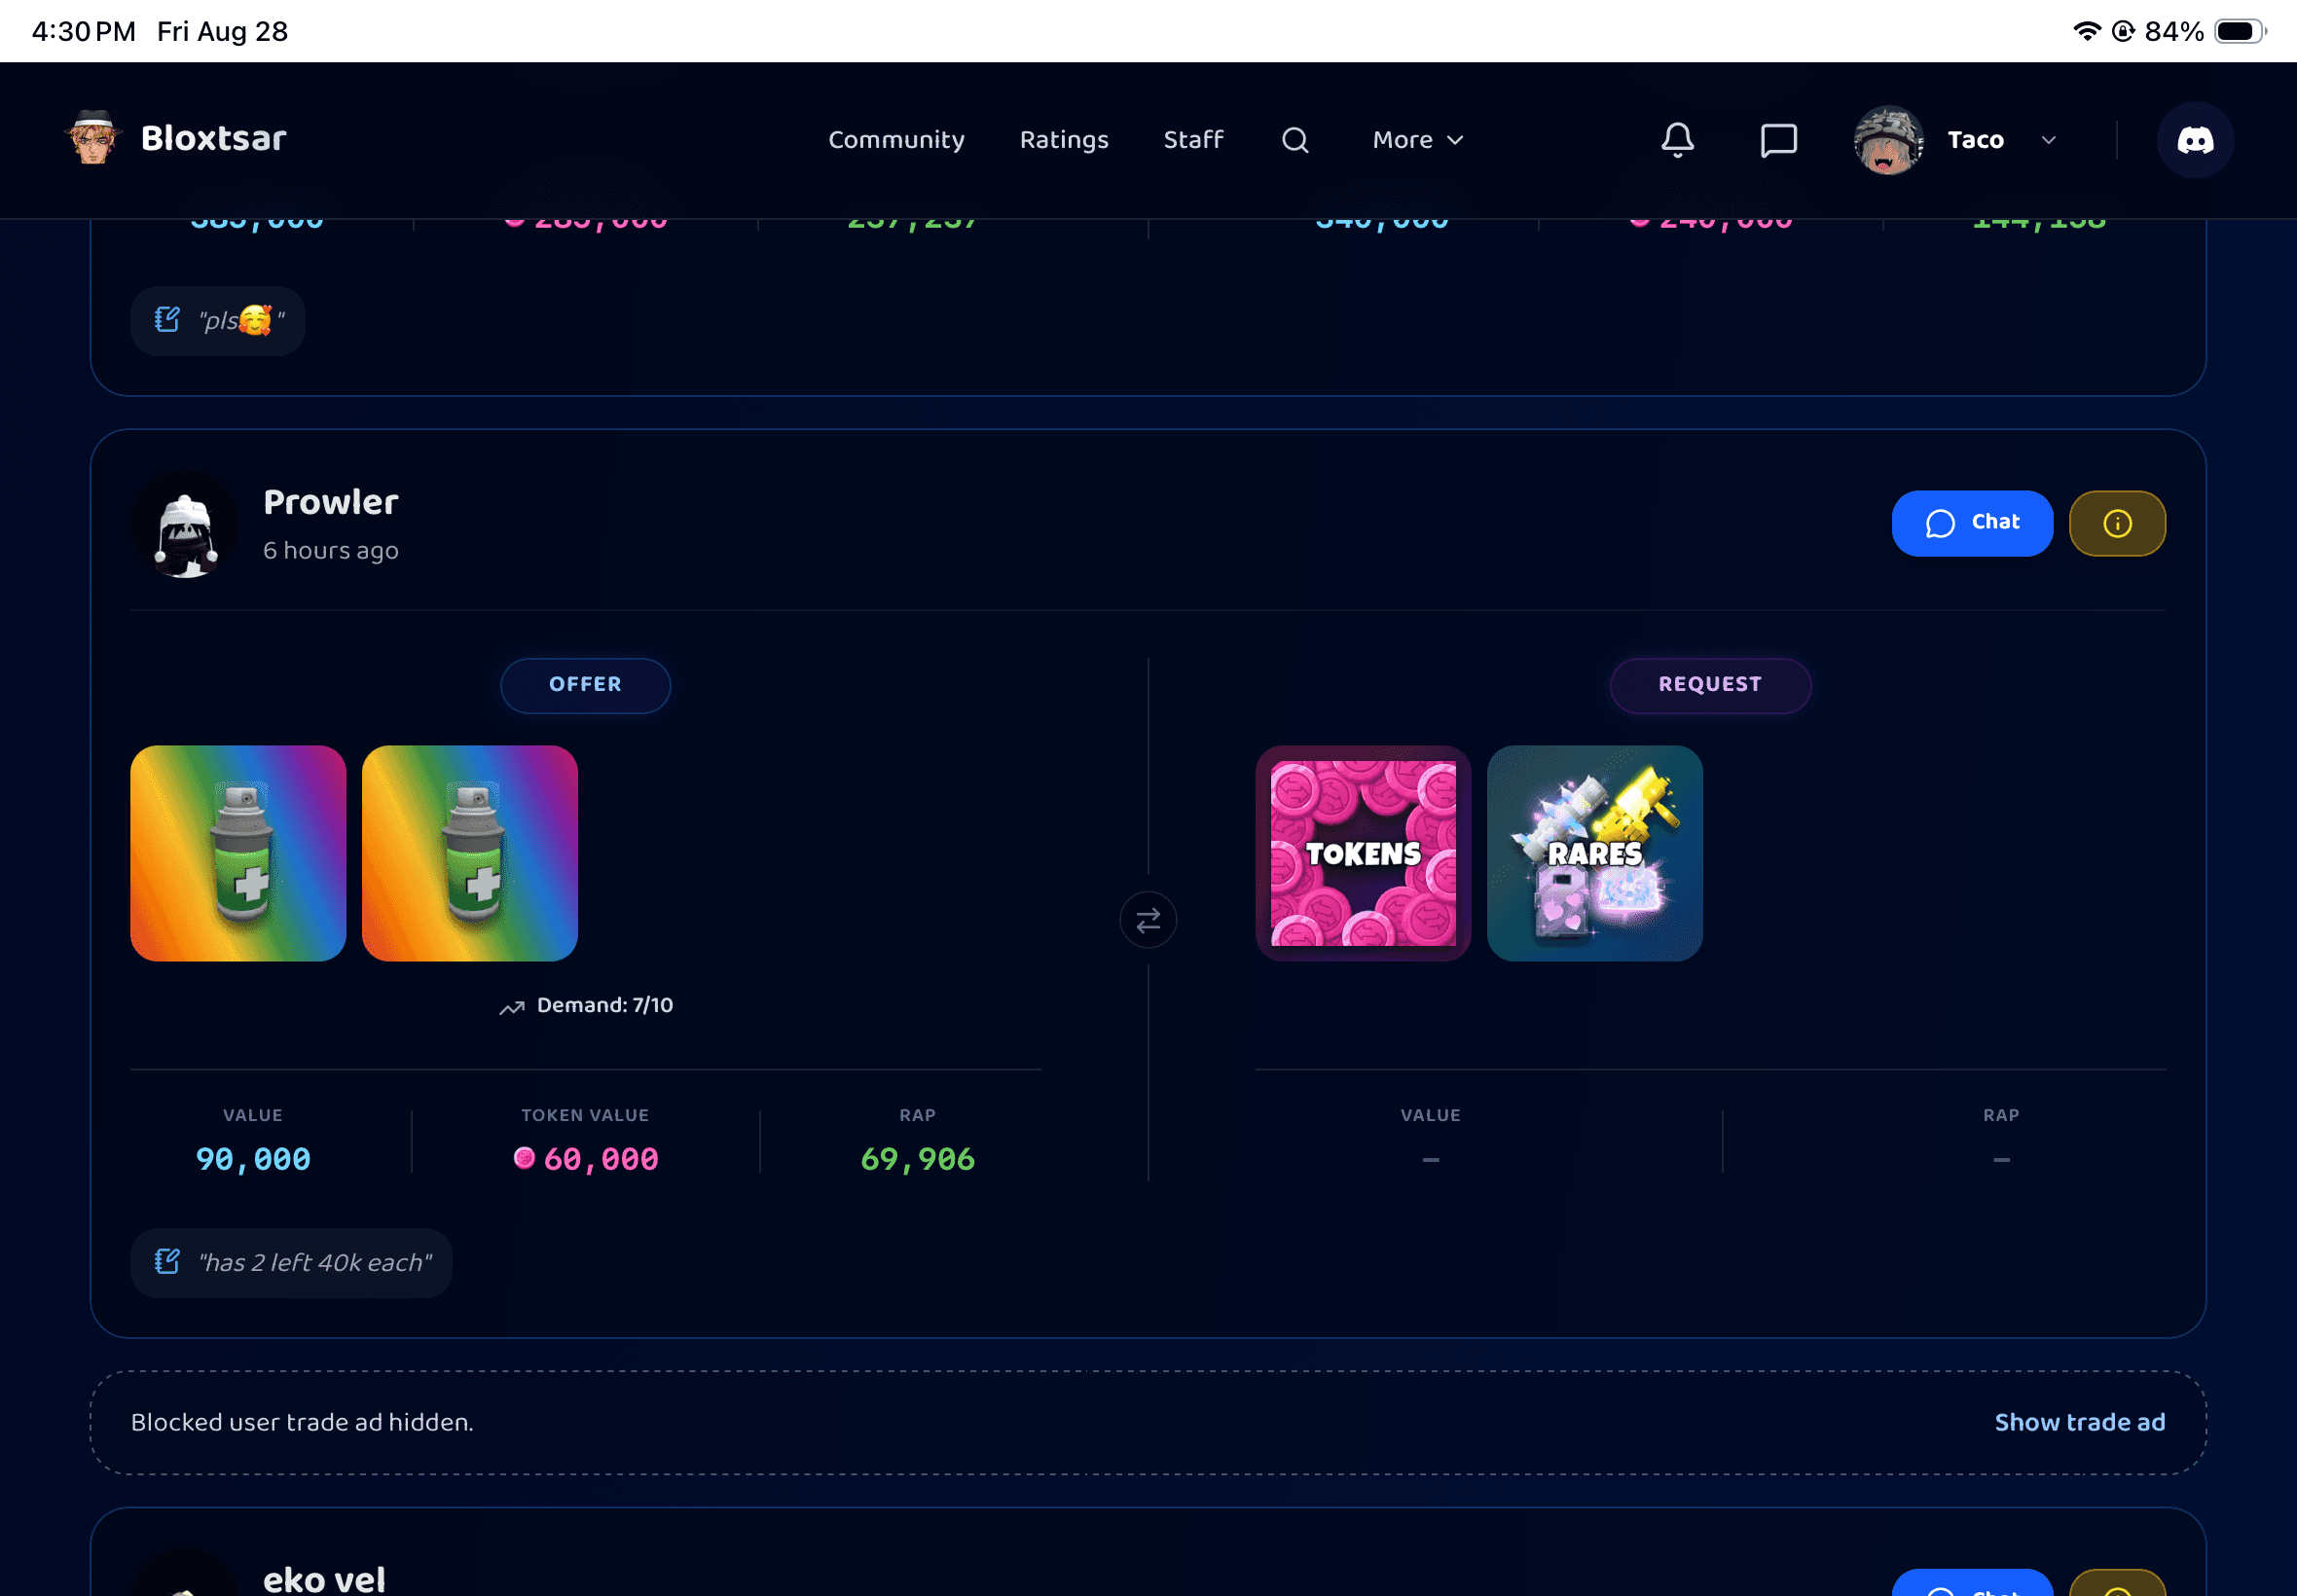
Task: Click the yellow info button on Prowler's ad
Action: click(2117, 523)
